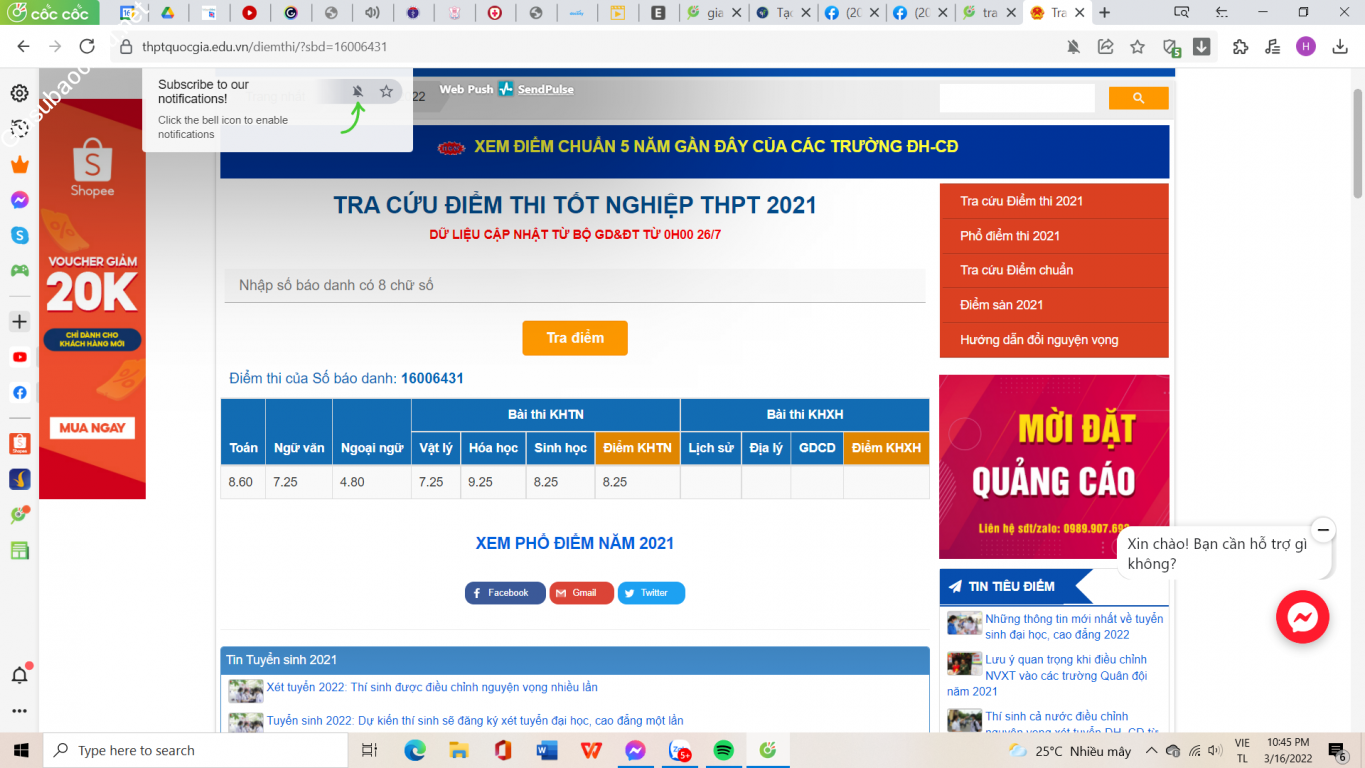
Task: Click the page's vertical scrollbar
Action: point(1357,140)
